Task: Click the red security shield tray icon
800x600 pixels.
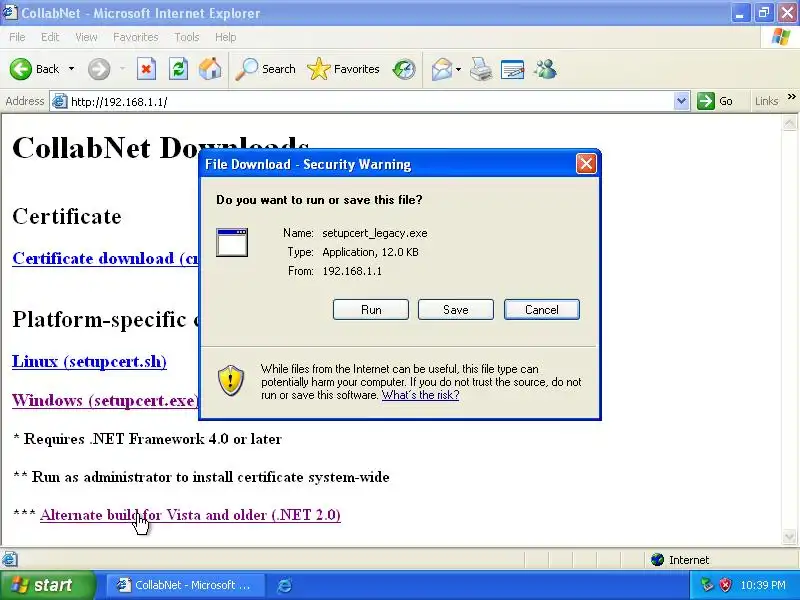Action: (725, 585)
